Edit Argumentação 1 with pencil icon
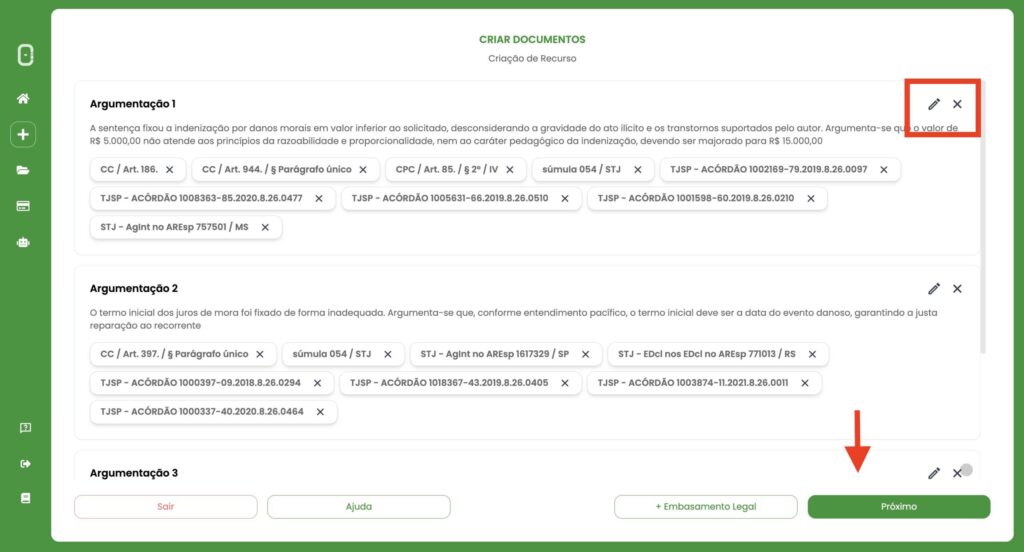The width and height of the screenshot is (1024, 552). 934,104
